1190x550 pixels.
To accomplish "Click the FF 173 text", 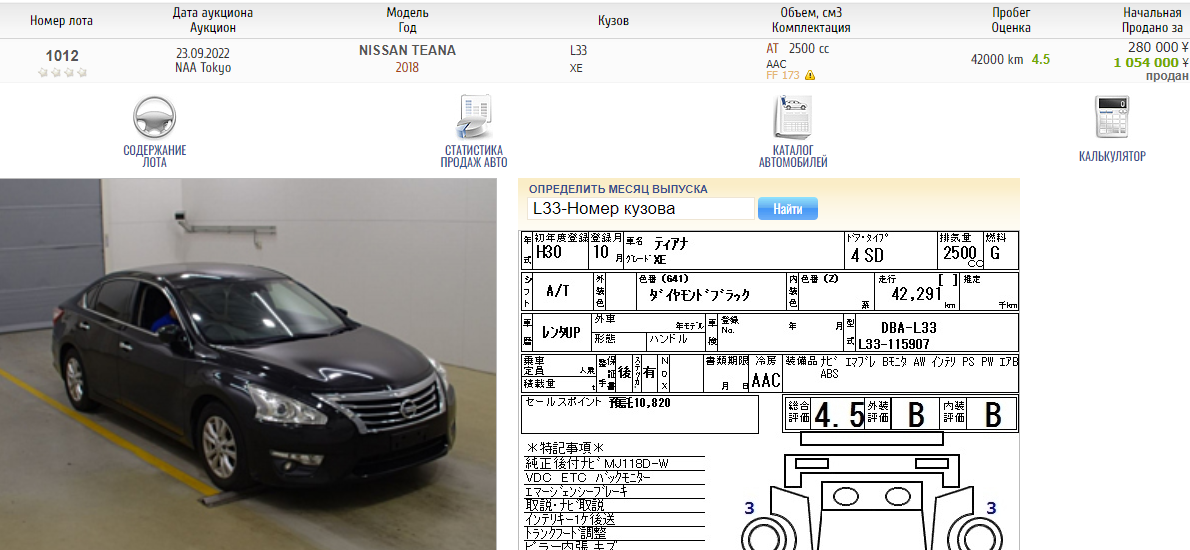I will pos(782,75).
